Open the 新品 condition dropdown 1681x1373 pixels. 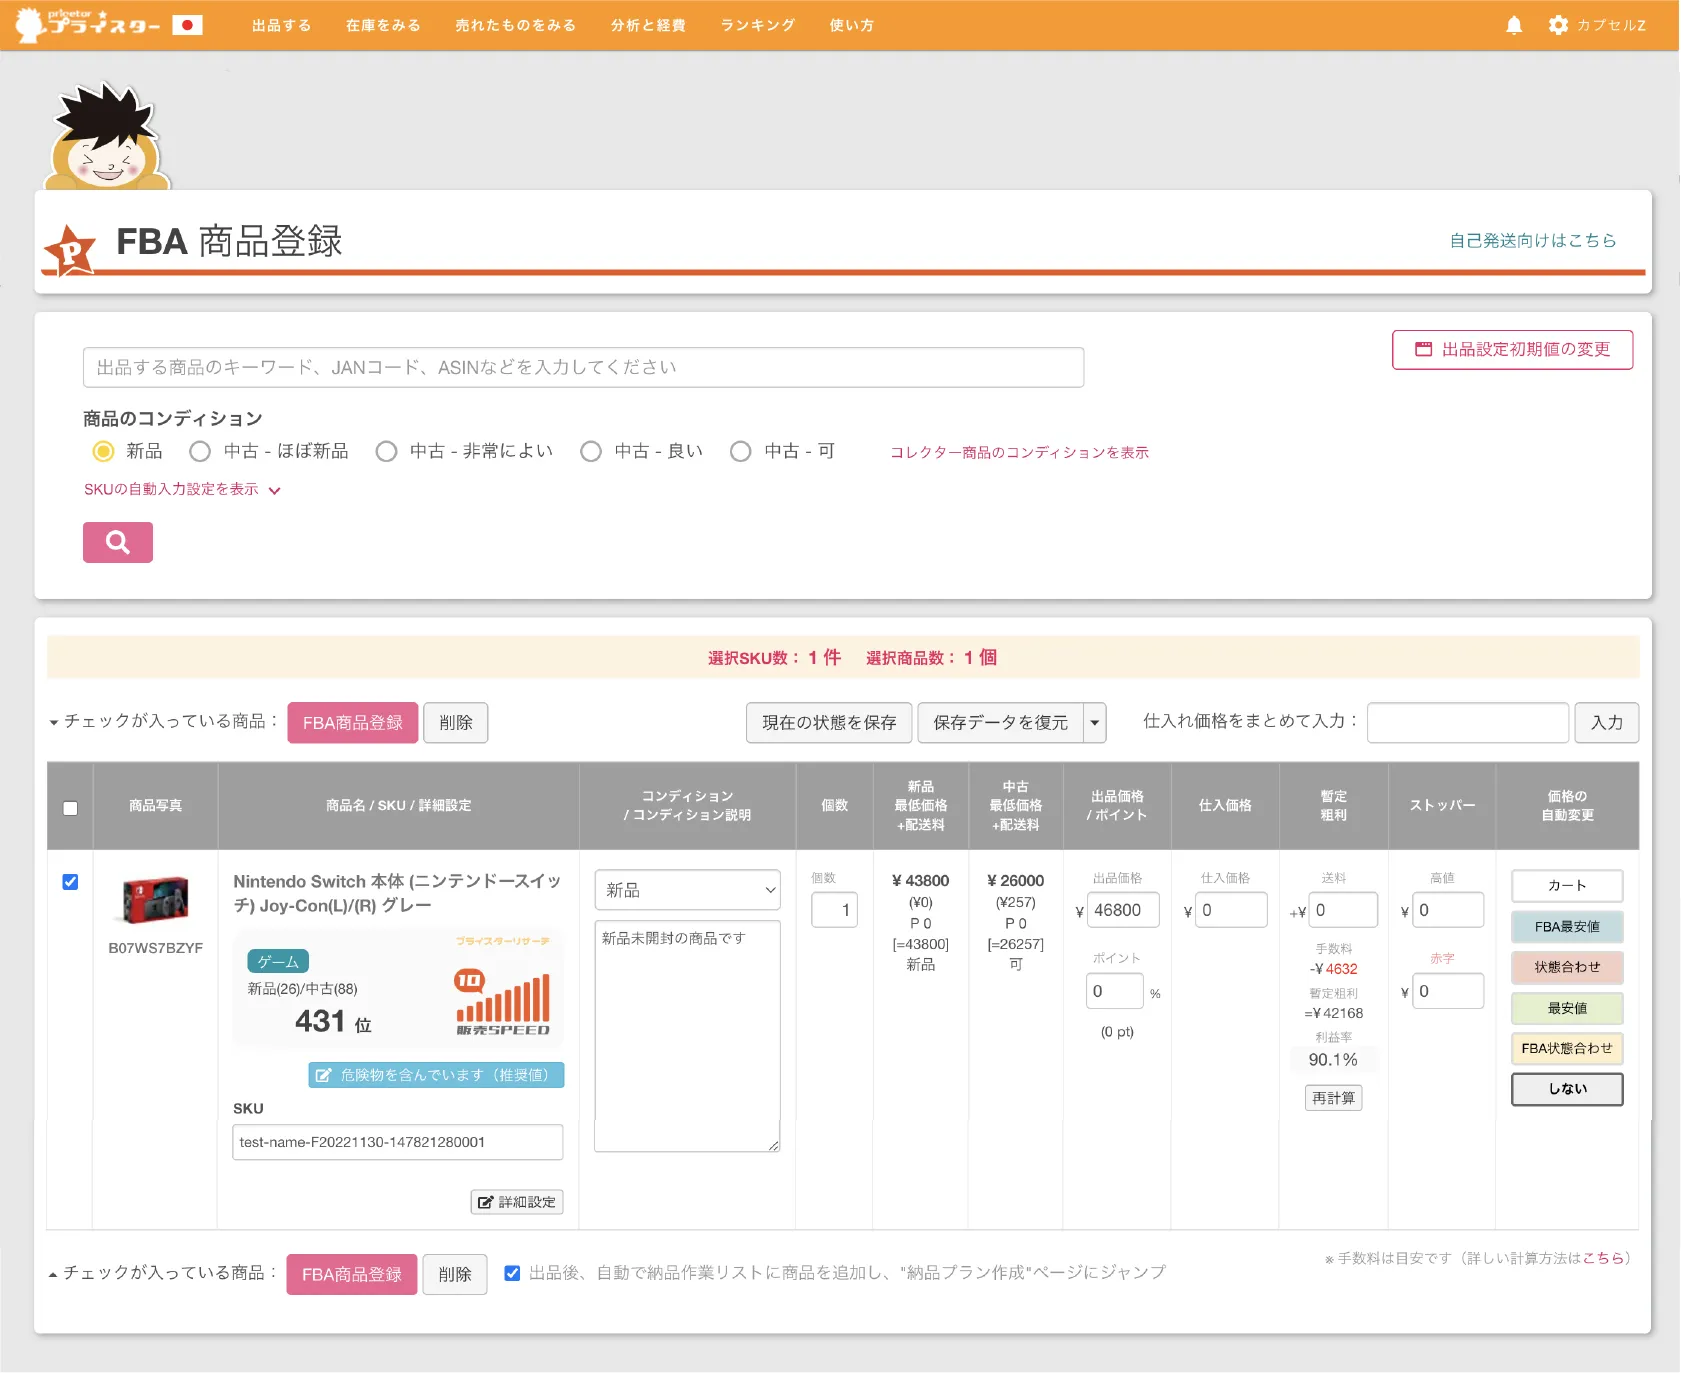pyautogui.click(x=687, y=890)
